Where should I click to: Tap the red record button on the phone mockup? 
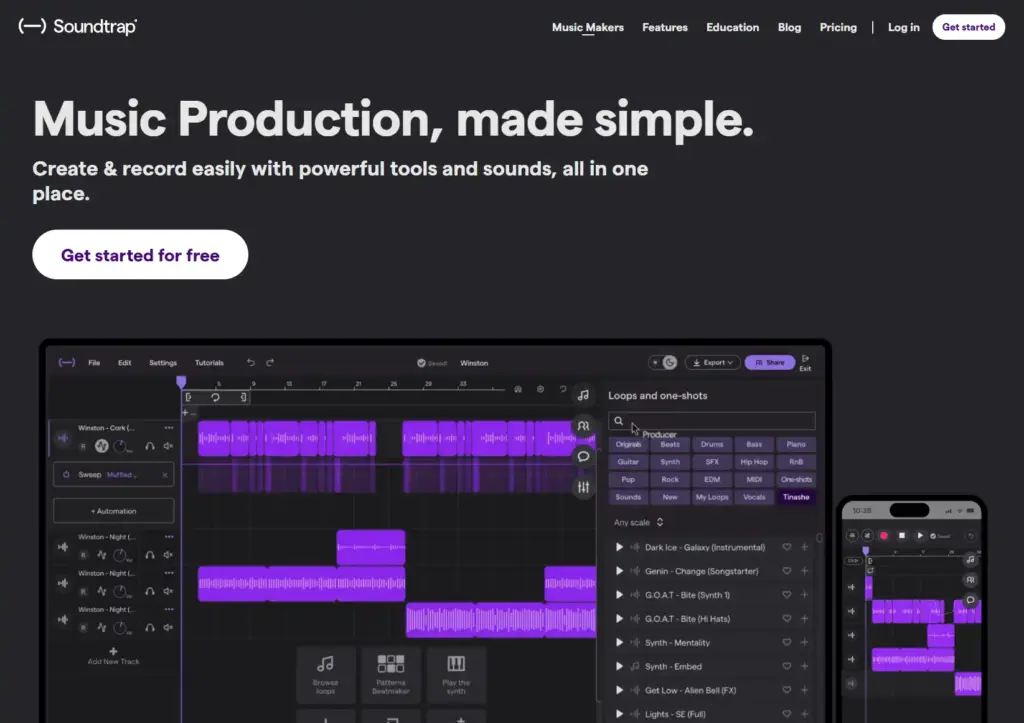(884, 536)
